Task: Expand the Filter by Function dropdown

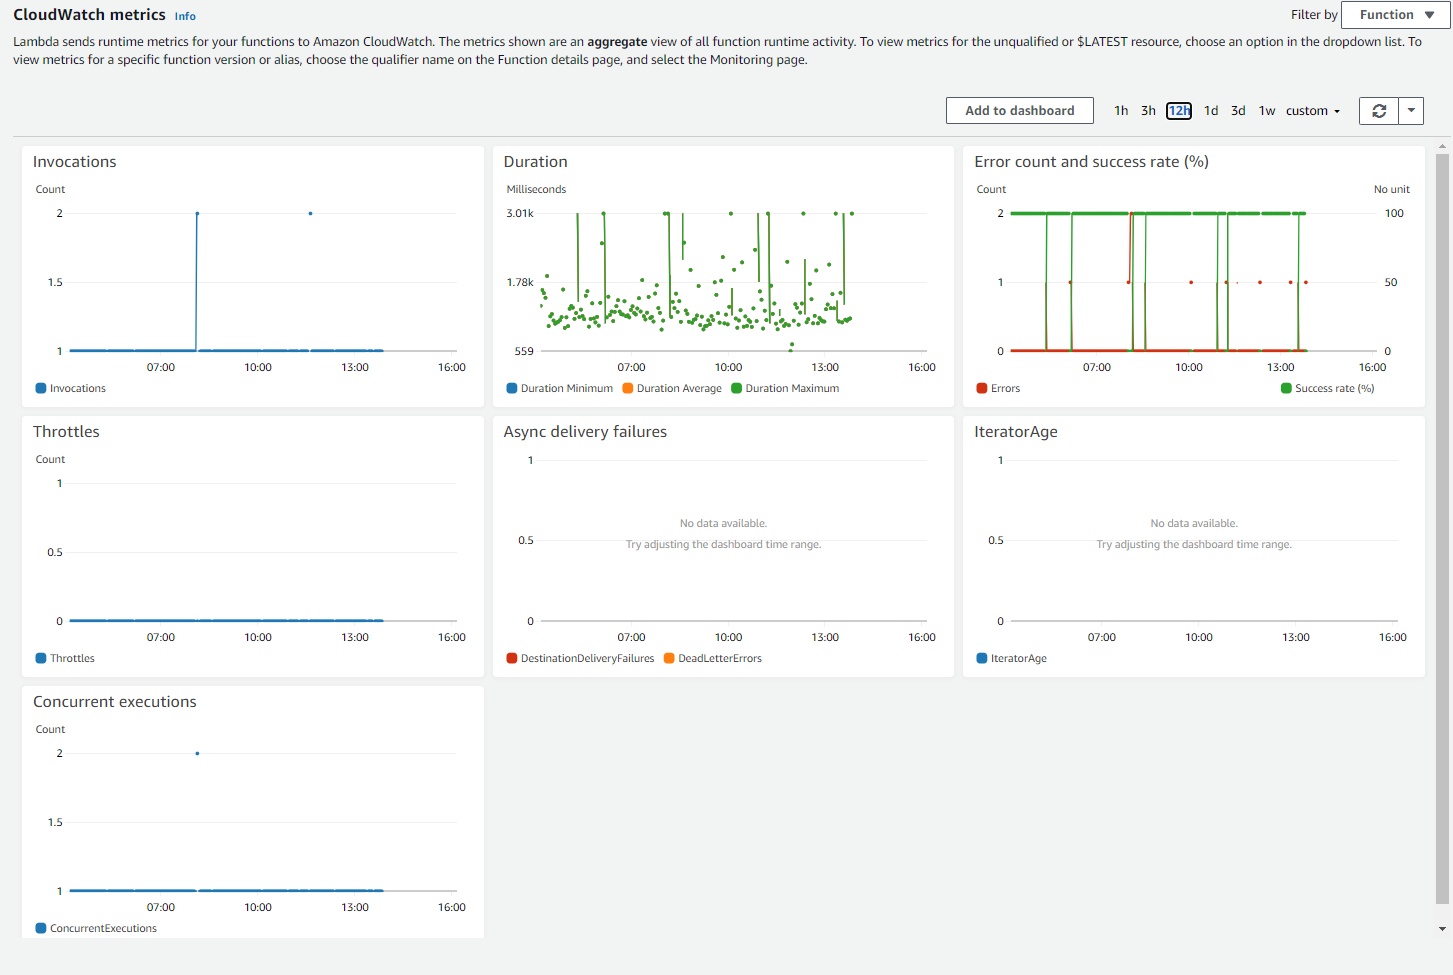Action: click(1396, 15)
